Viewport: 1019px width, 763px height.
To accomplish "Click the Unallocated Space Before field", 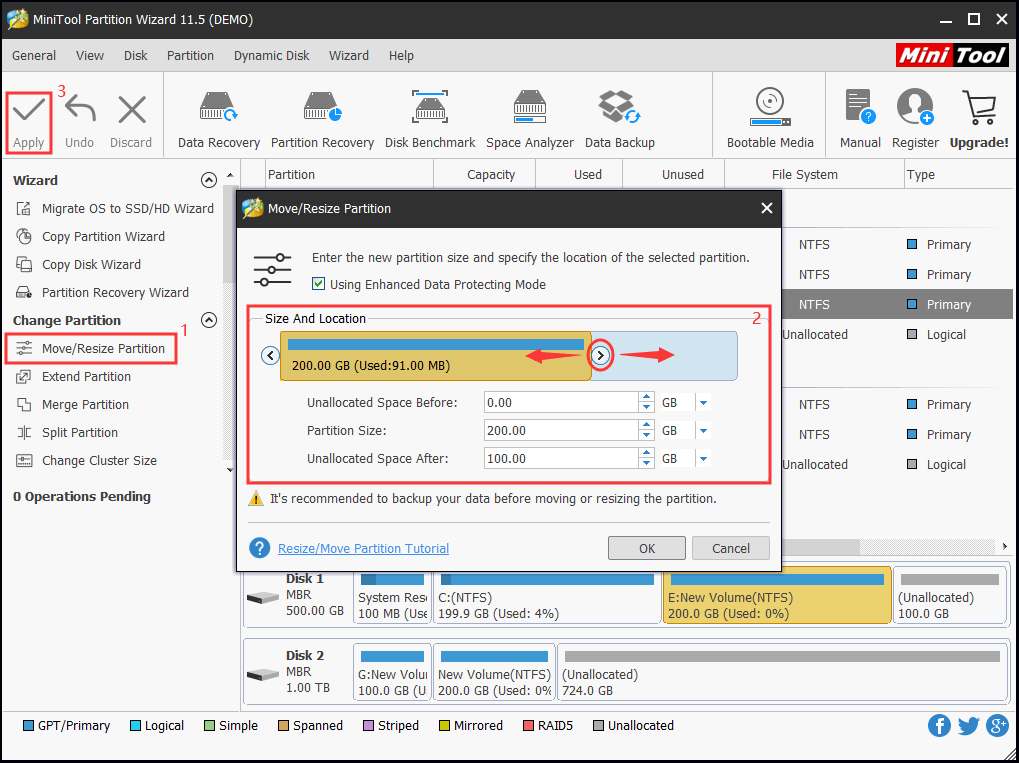I will pos(561,403).
